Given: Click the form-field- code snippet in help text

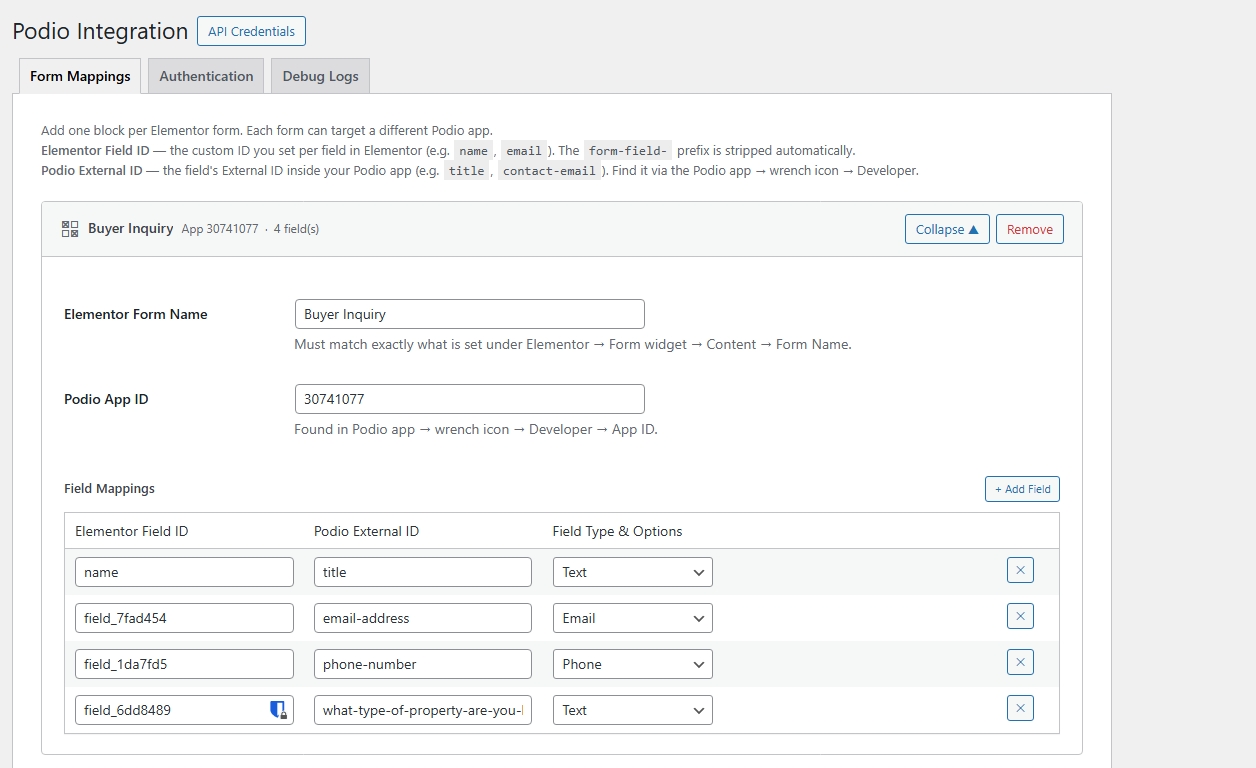Looking at the screenshot, I should pyautogui.click(x=627, y=151).
